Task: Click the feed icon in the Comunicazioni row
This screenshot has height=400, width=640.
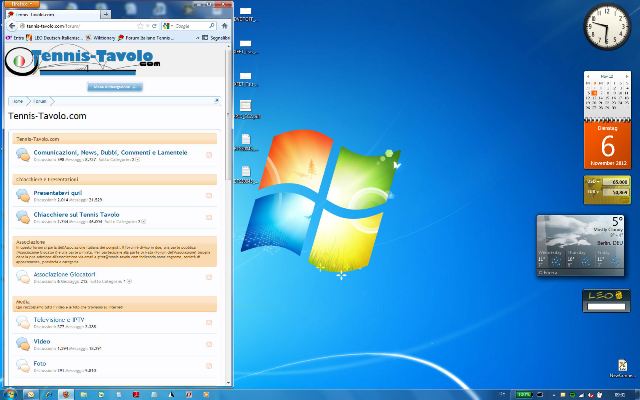Action: click(209, 155)
